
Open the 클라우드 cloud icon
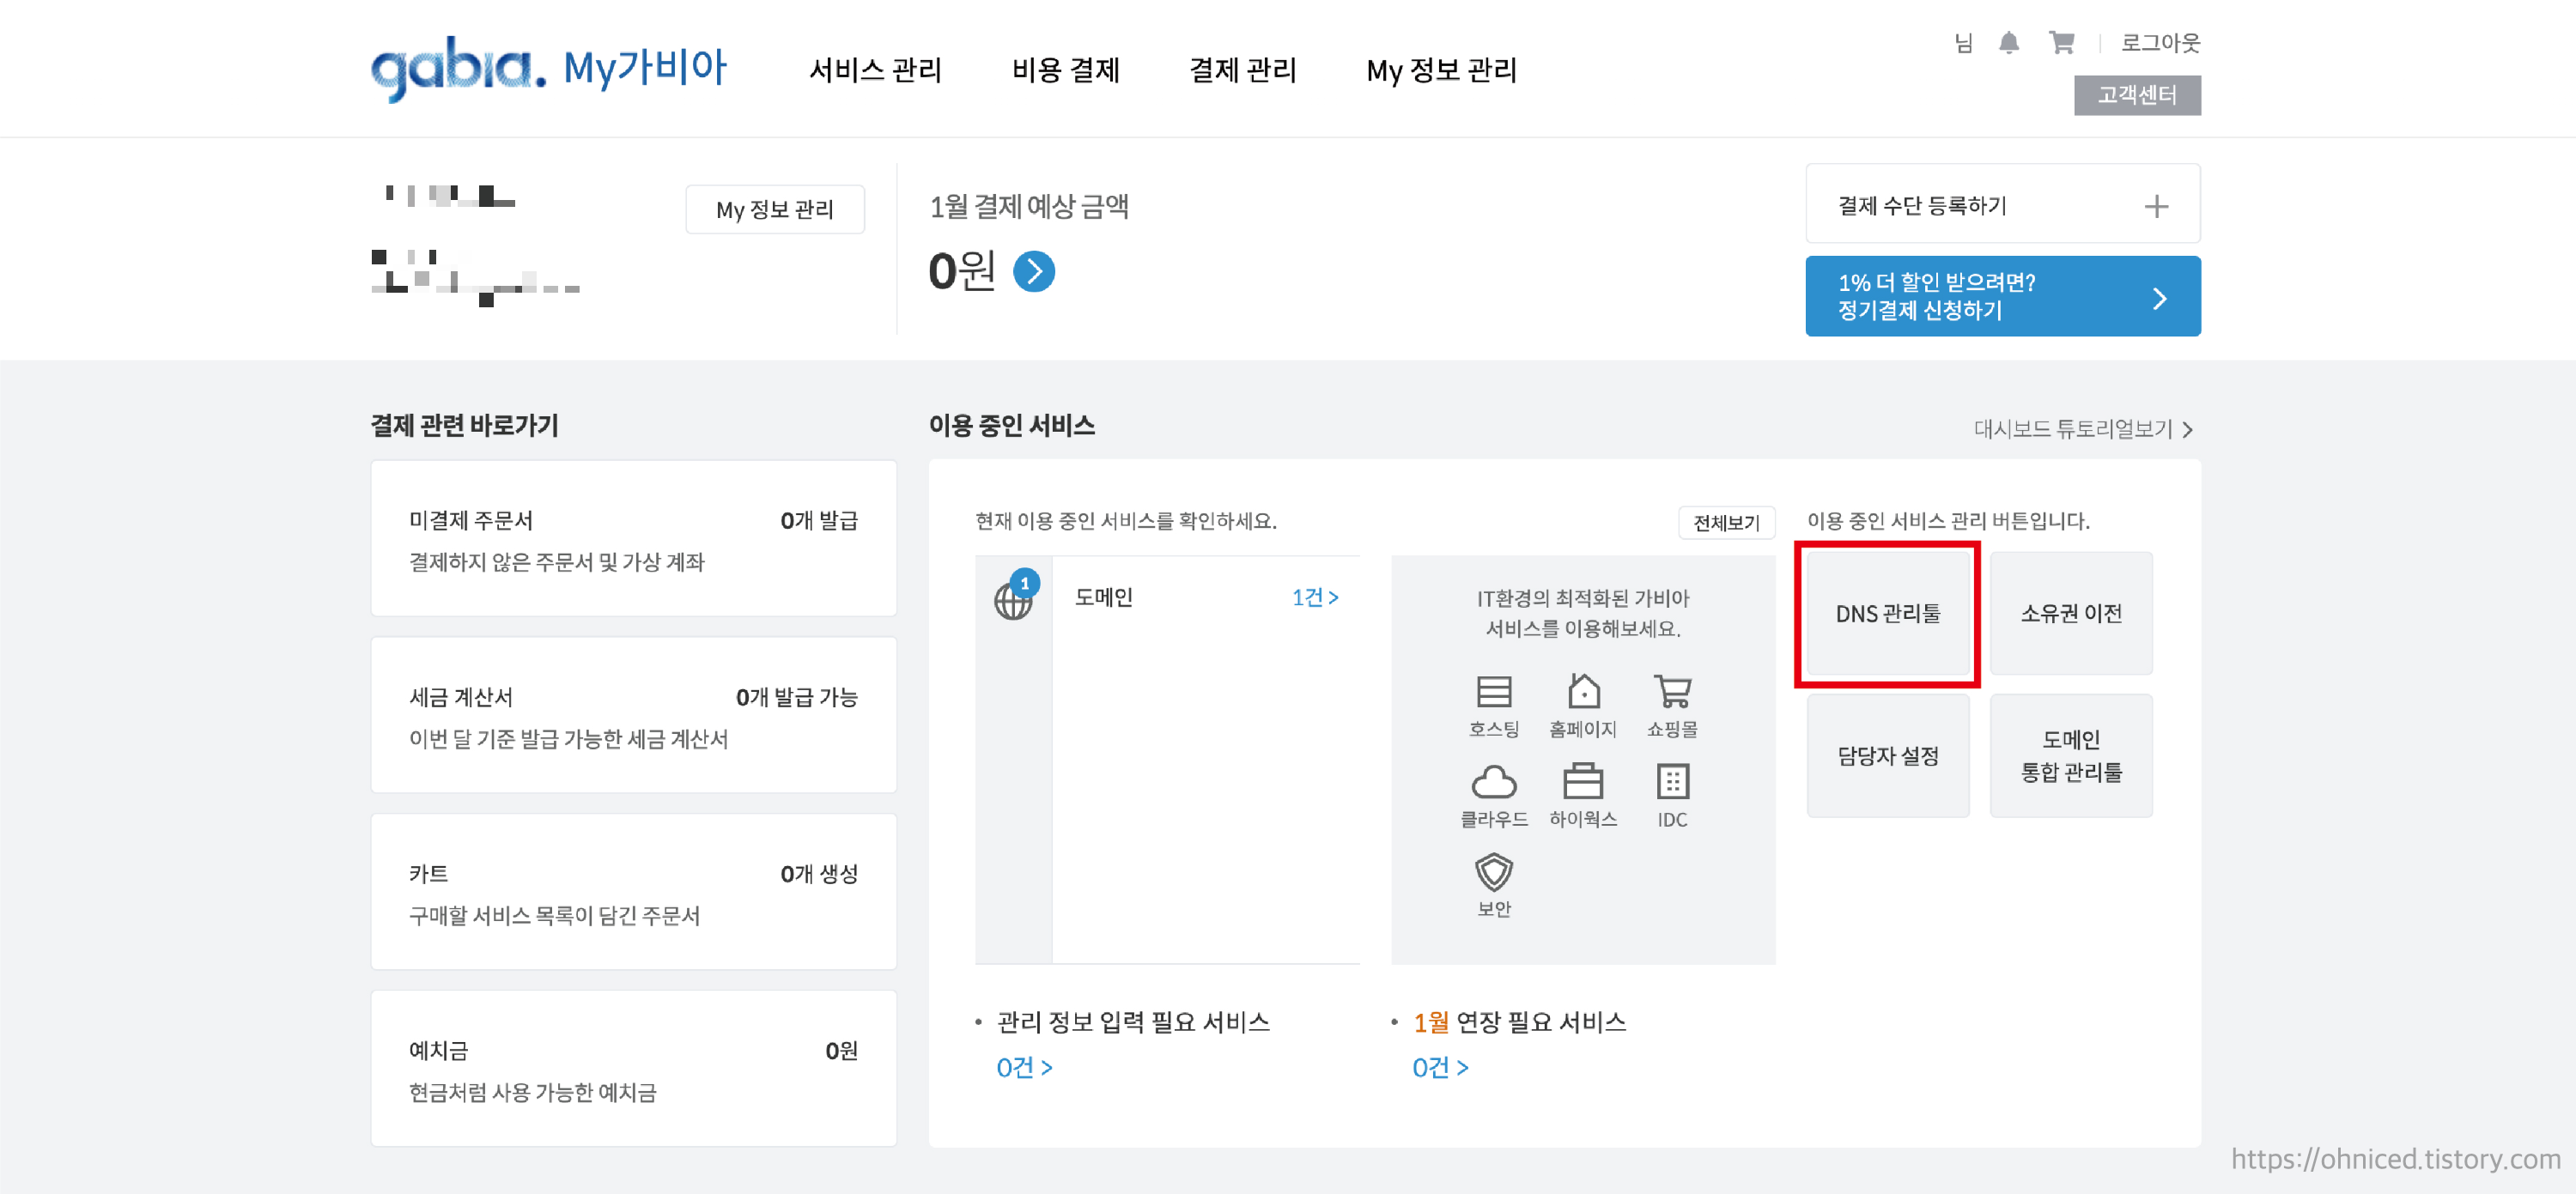1493,782
